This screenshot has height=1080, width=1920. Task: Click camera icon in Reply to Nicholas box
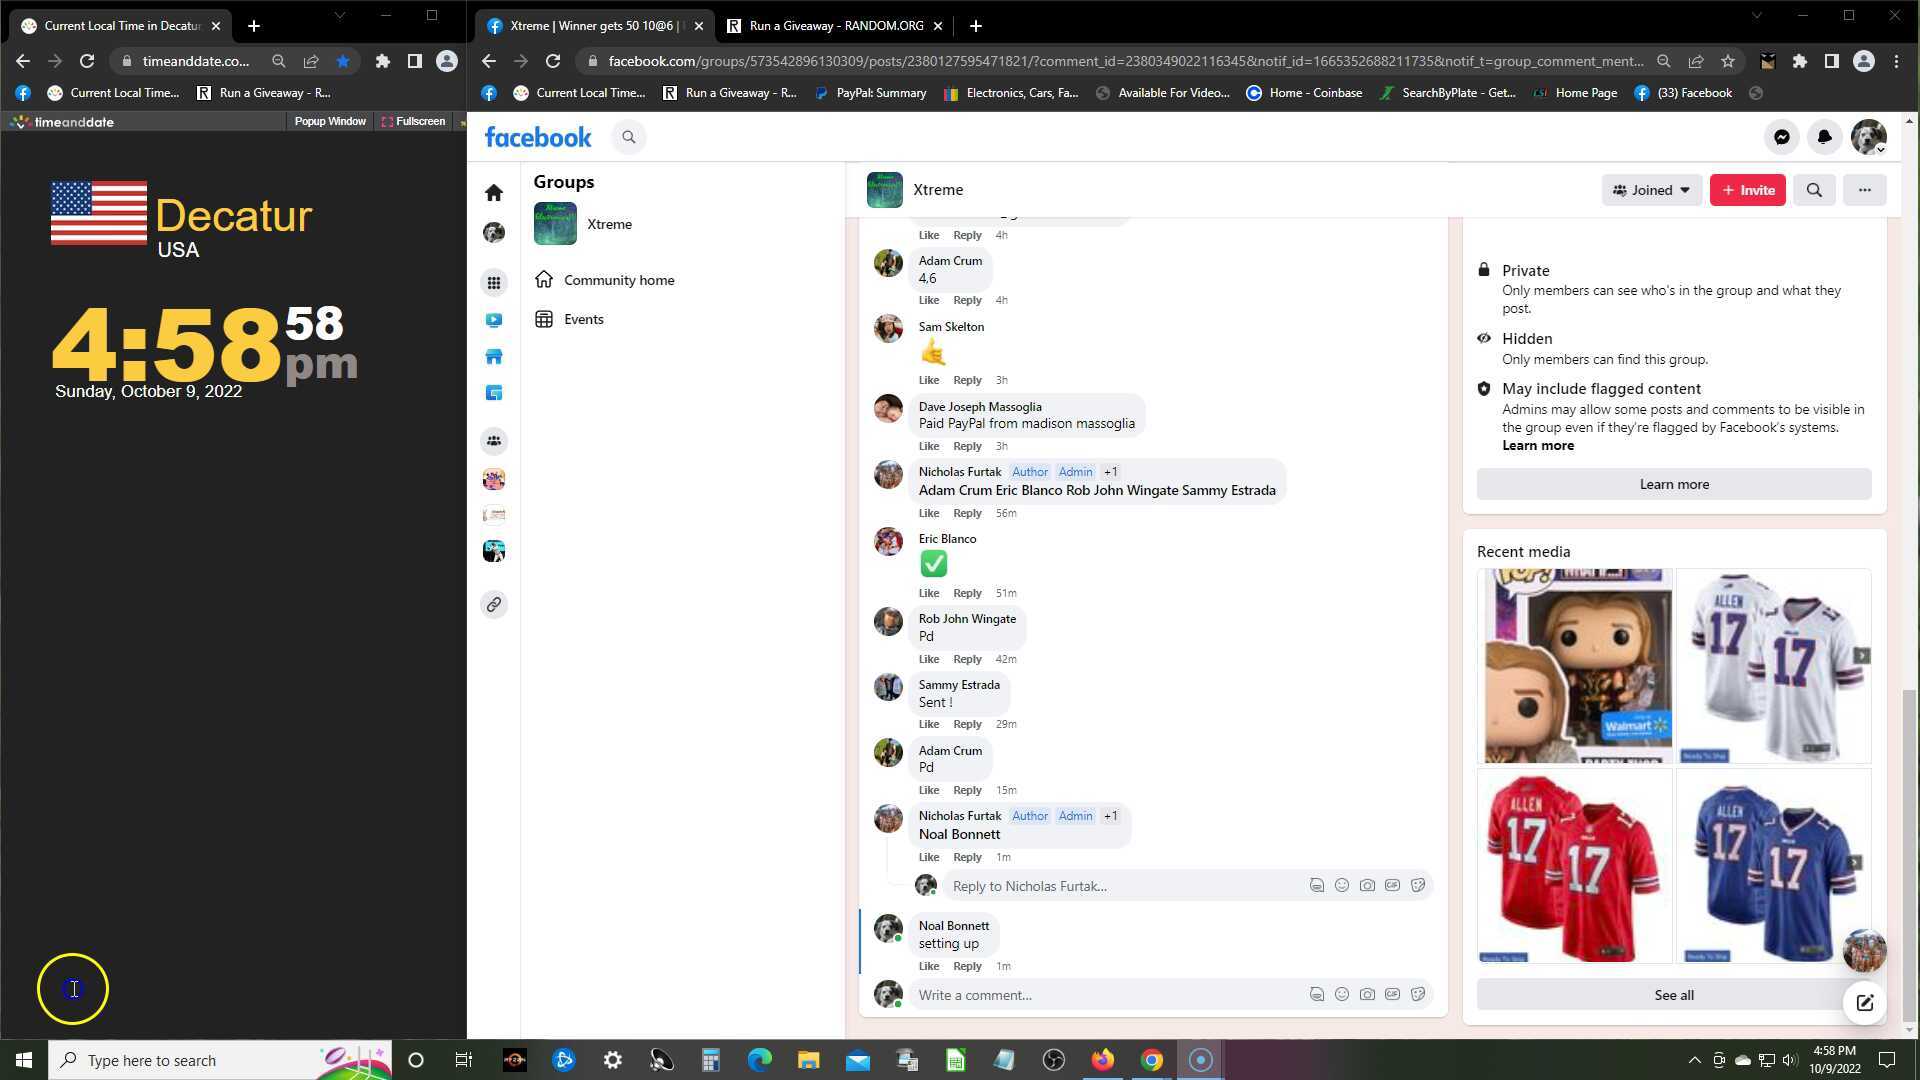(1367, 886)
